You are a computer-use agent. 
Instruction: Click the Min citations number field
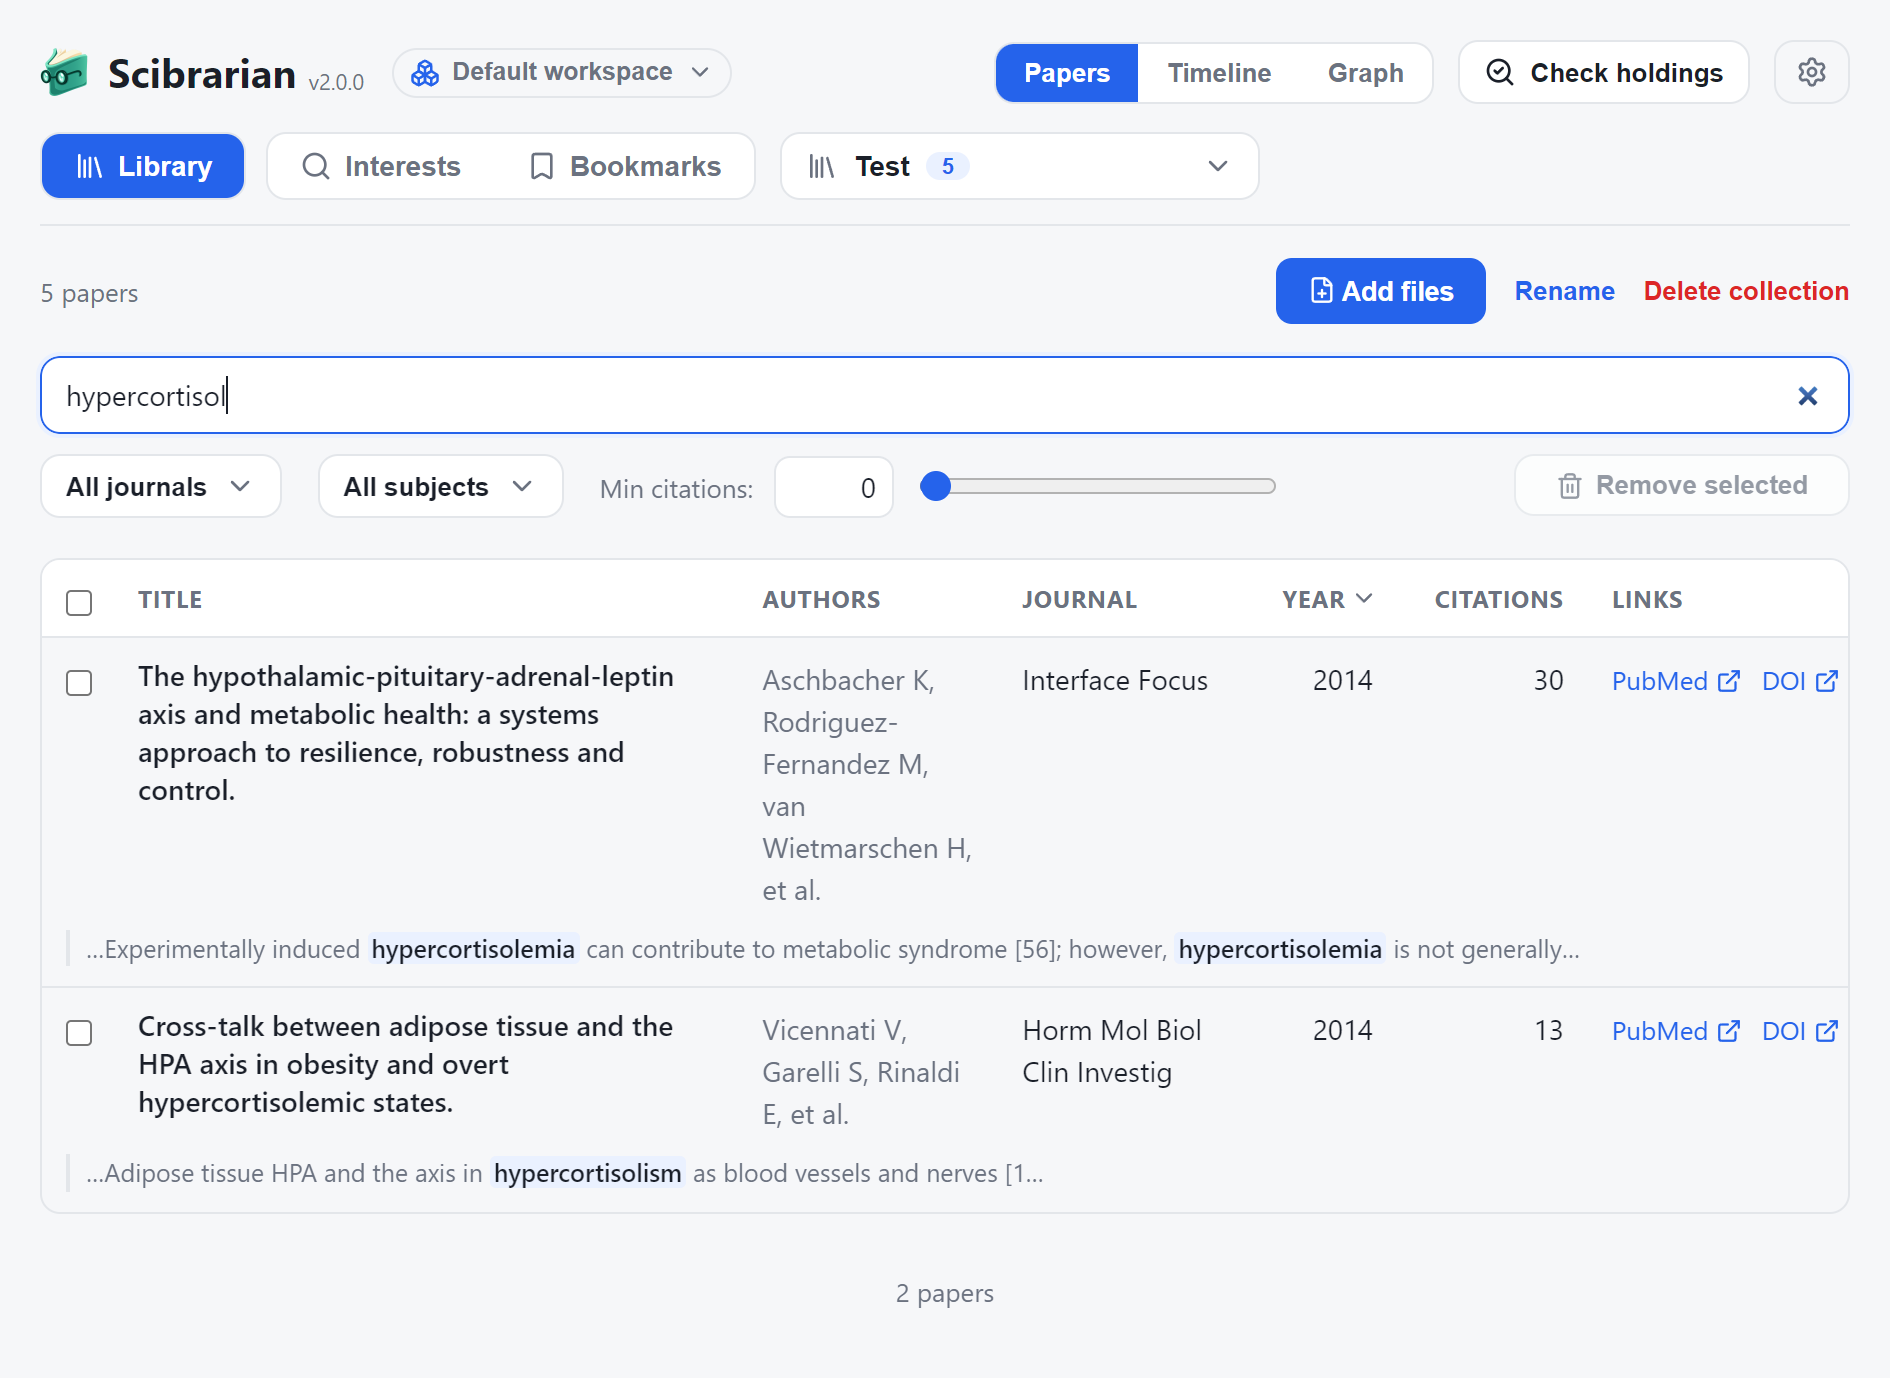pos(833,487)
